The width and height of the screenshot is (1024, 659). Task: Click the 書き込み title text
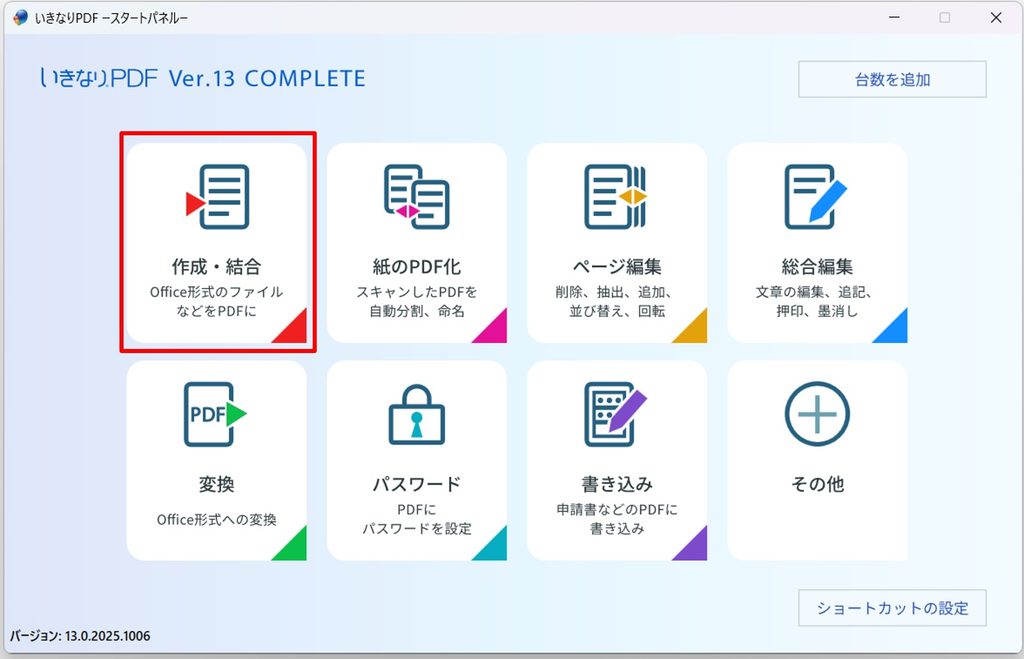[x=617, y=484]
